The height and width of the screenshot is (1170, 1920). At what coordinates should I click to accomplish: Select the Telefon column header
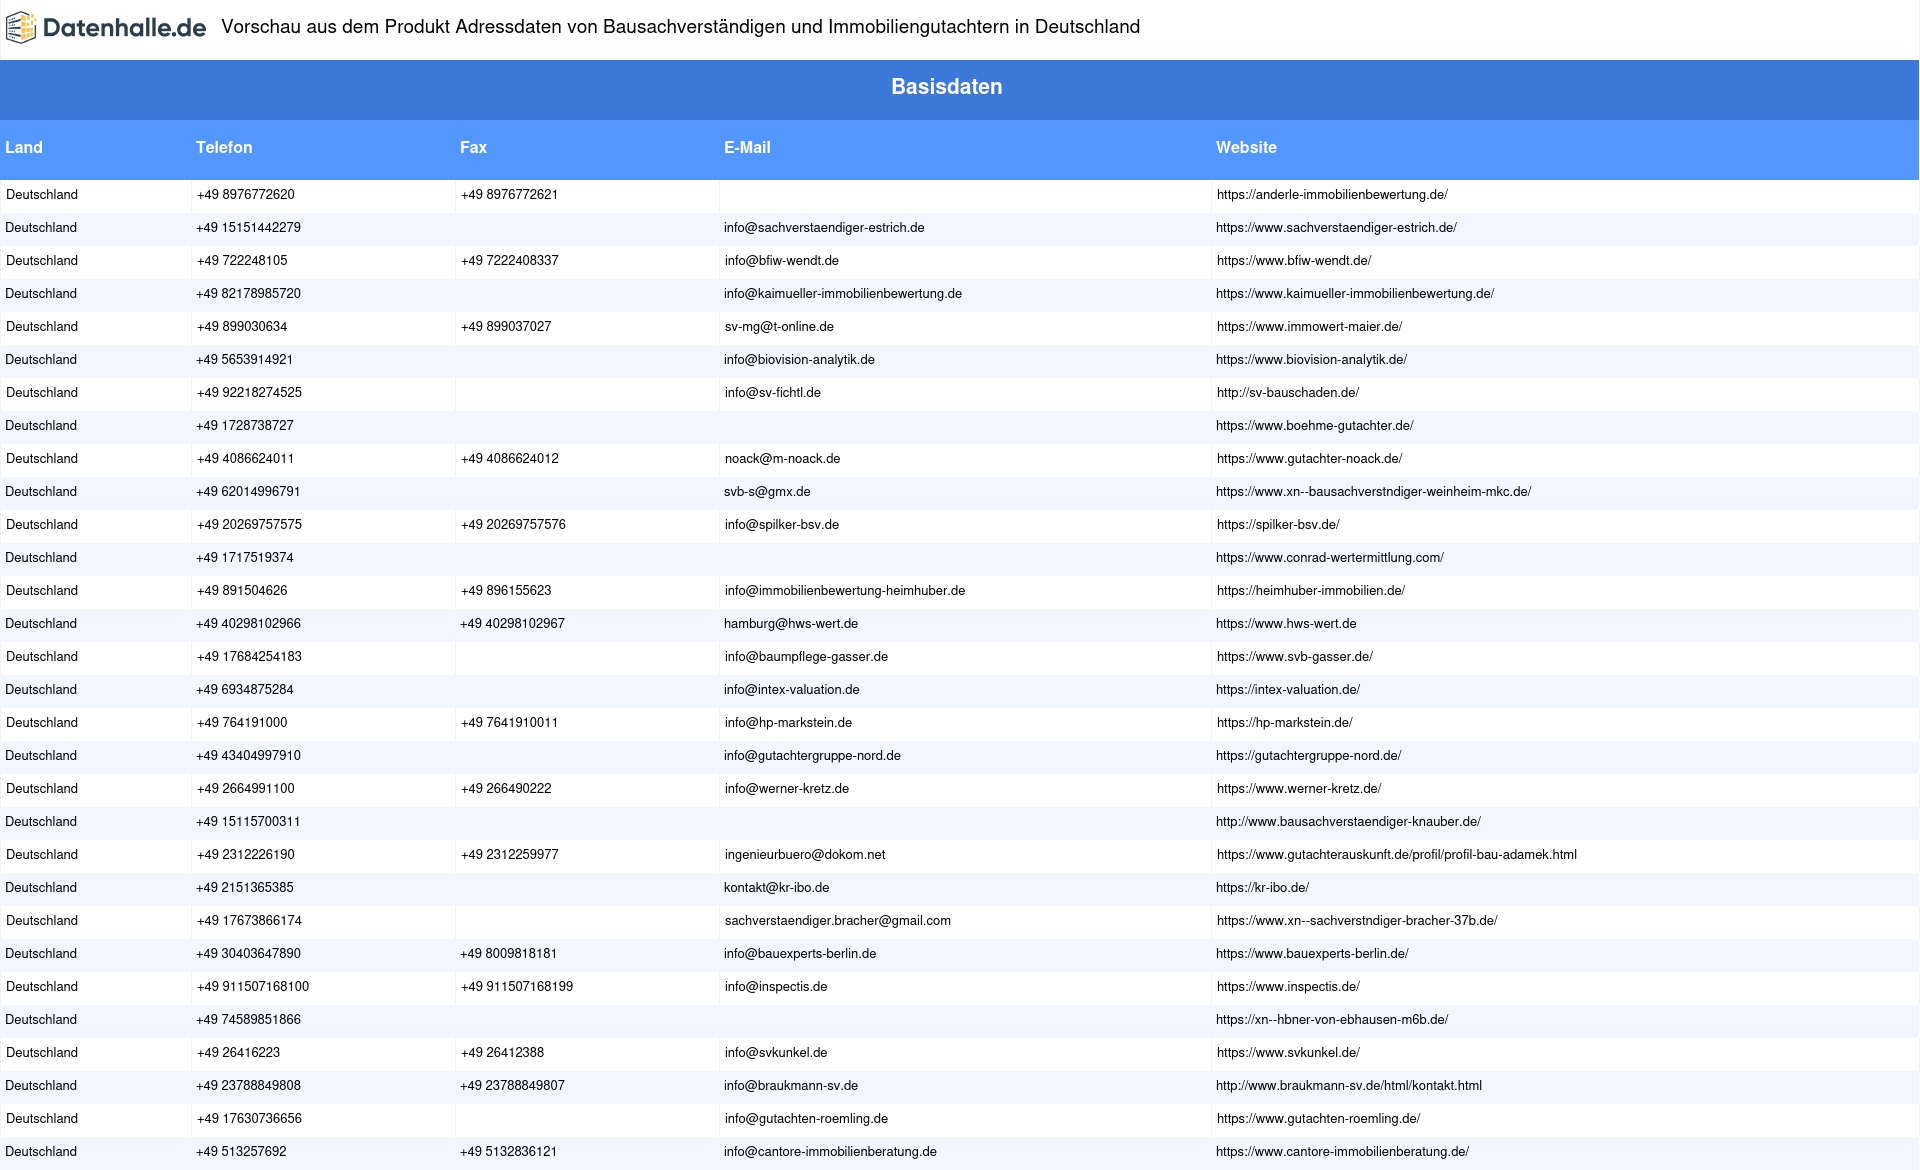[x=224, y=147]
